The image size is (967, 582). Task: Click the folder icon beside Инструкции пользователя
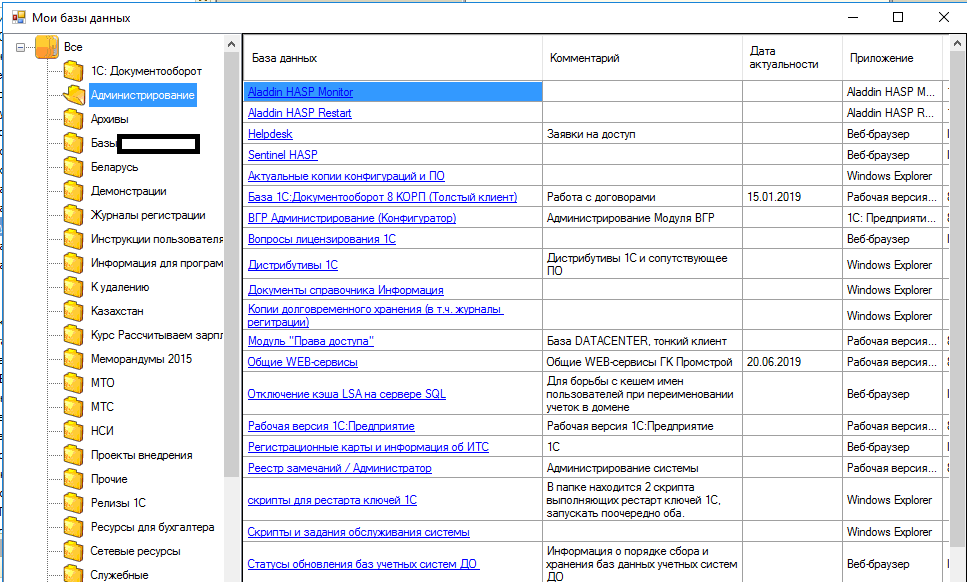click(73, 239)
